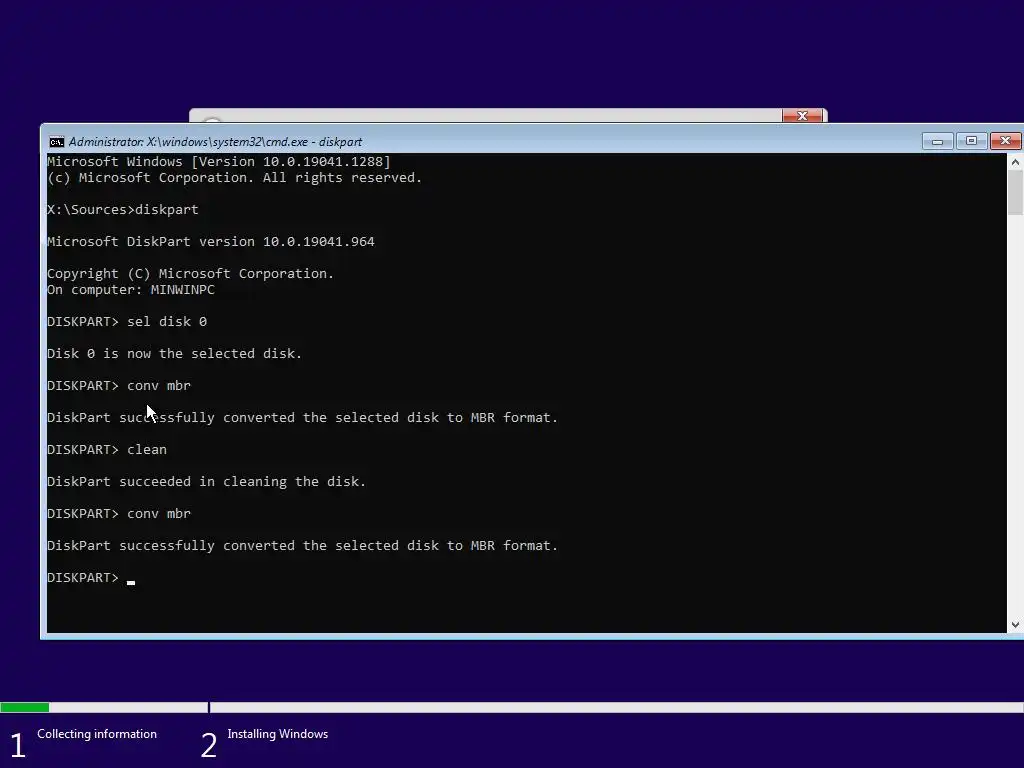Minimize the command prompt window
This screenshot has width=1024, height=768.
[x=937, y=141]
